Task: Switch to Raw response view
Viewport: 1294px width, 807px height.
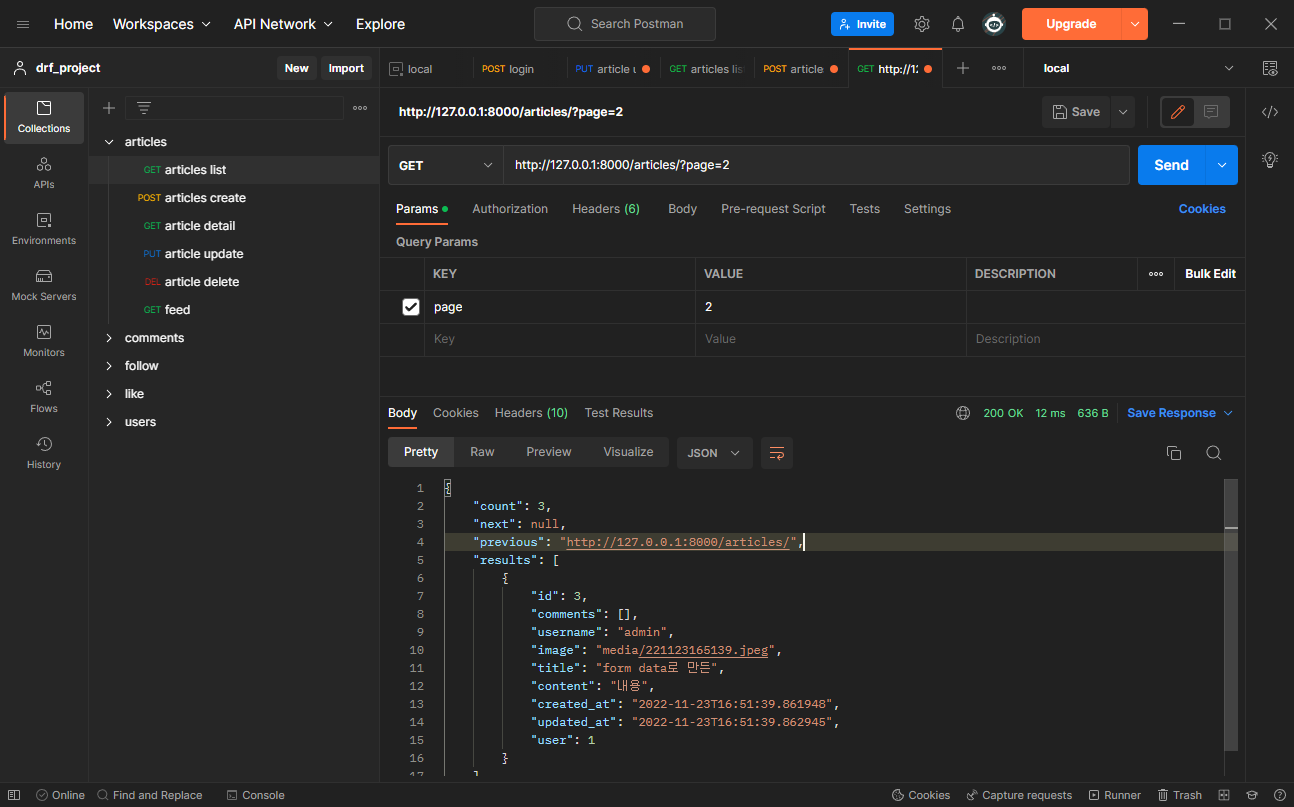Action: pos(482,452)
